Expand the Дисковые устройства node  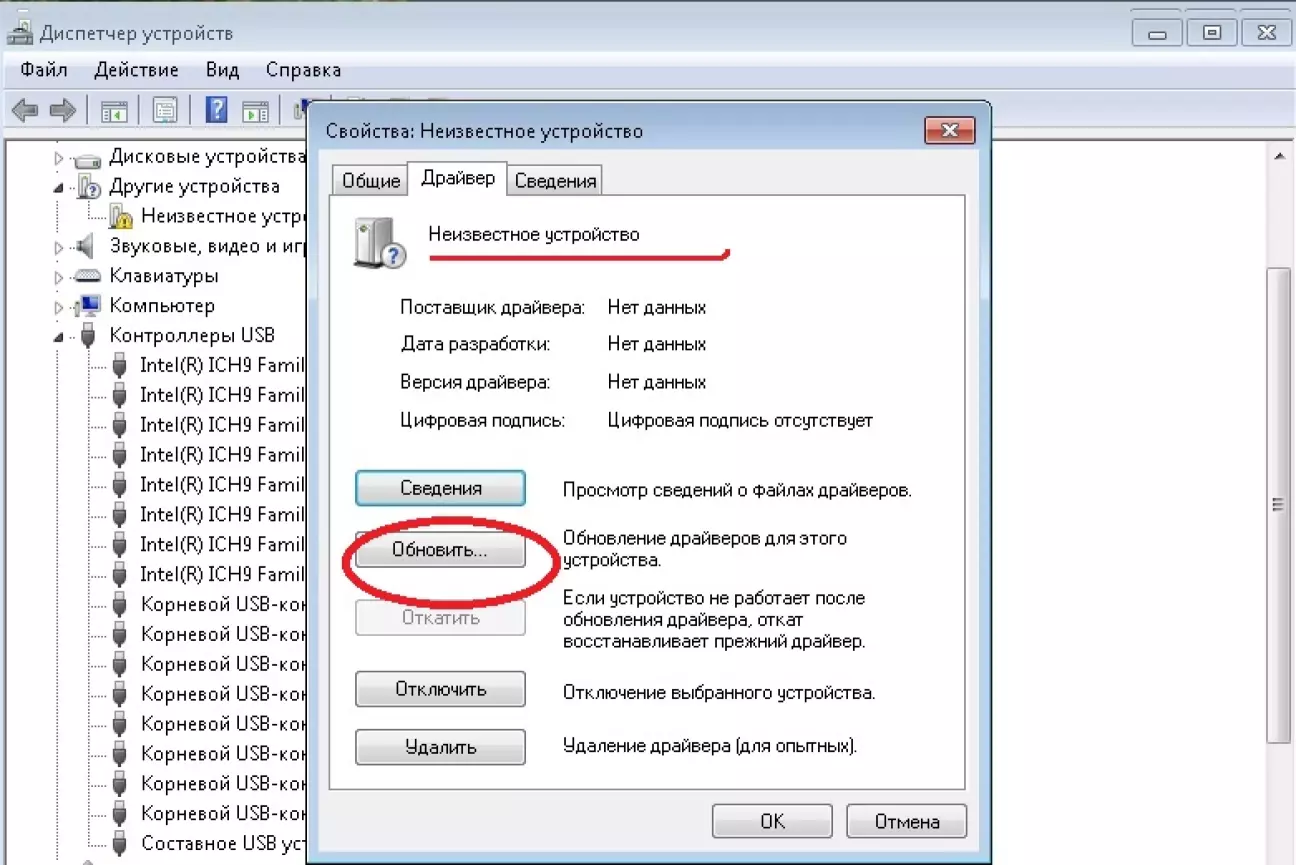(x=59, y=158)
